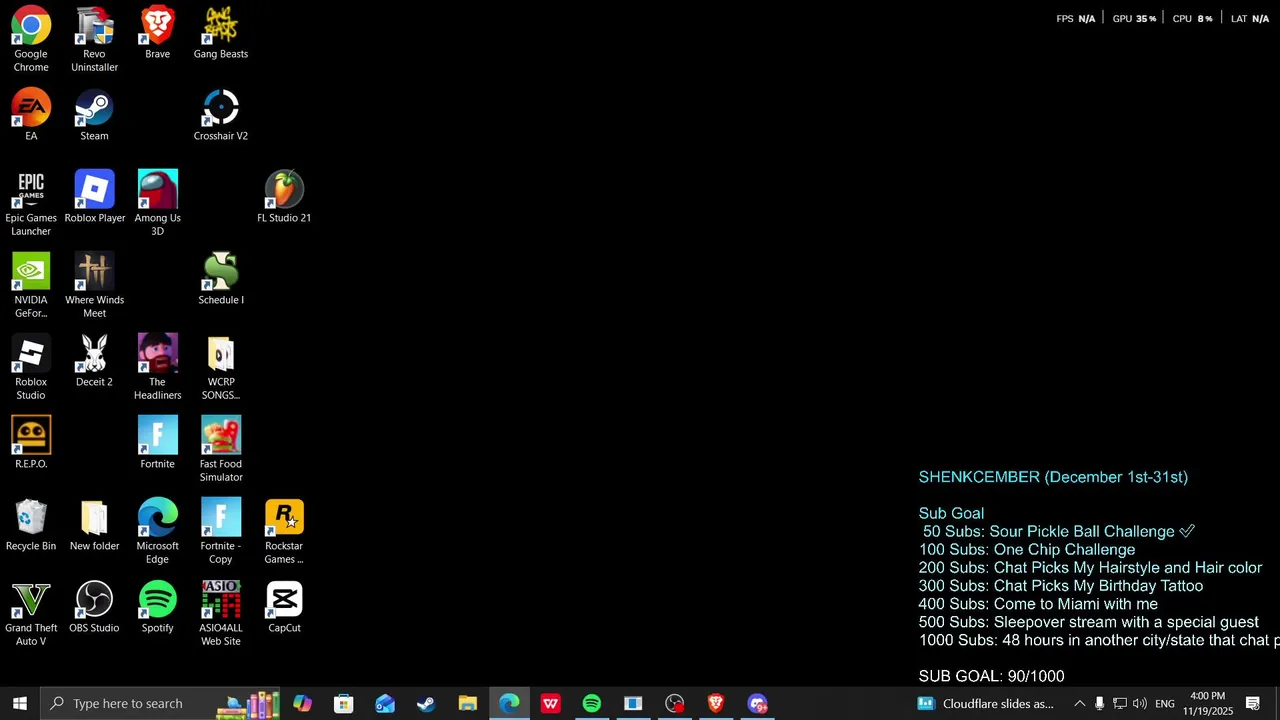Select the Recycle Bin icon

pyautogui.click(x=31, y=525)
